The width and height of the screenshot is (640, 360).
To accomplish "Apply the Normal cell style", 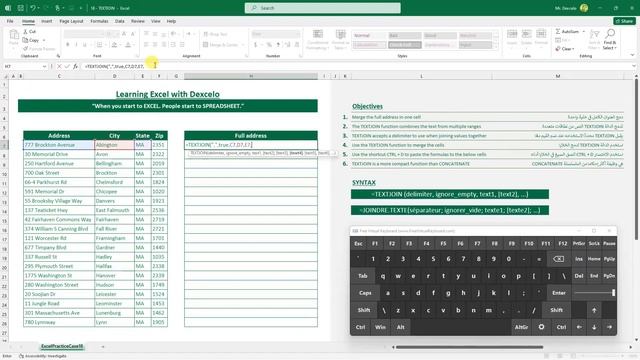I will tap(369, 36).
